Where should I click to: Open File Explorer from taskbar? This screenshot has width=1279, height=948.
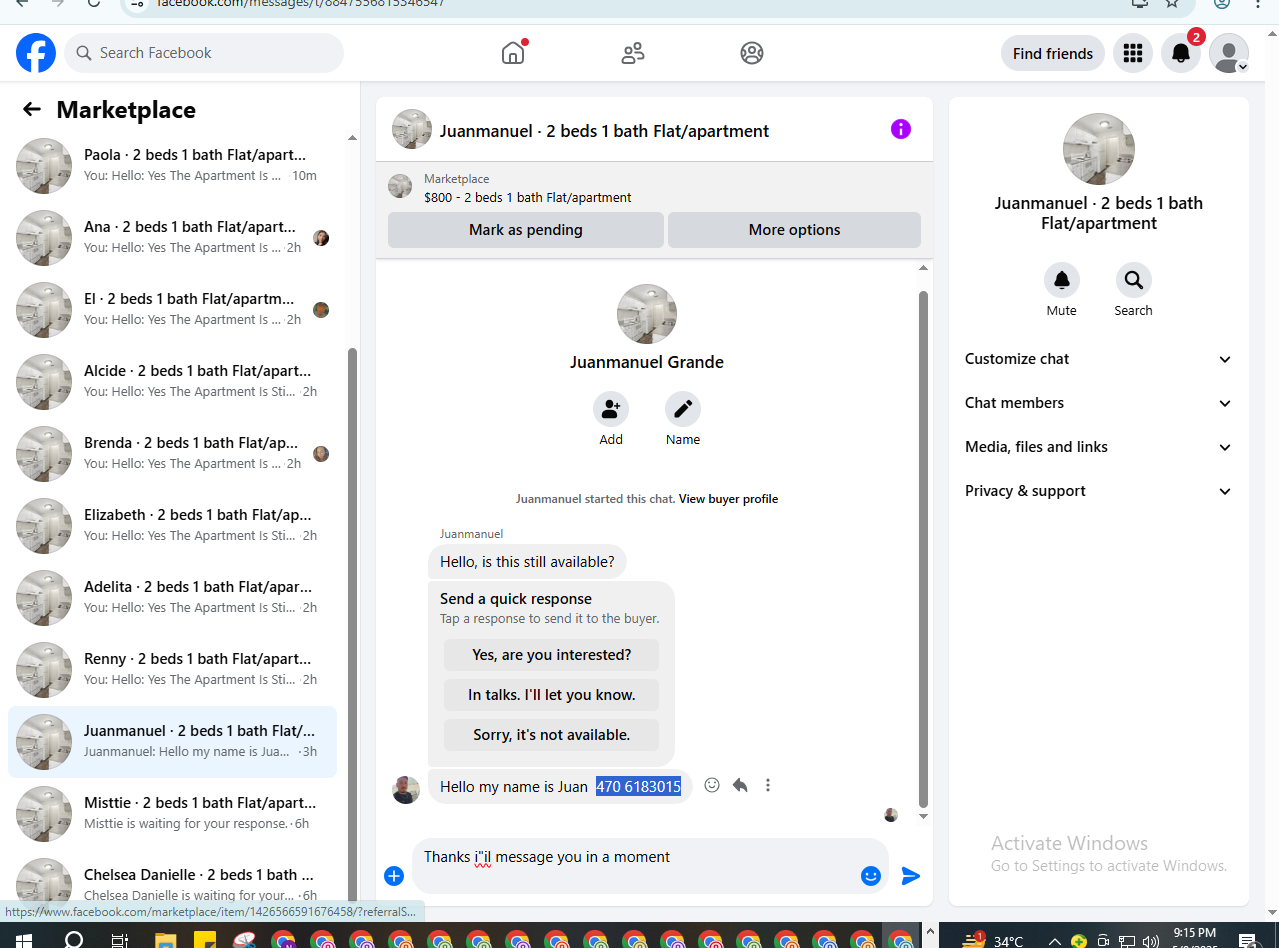pos(166,940)
